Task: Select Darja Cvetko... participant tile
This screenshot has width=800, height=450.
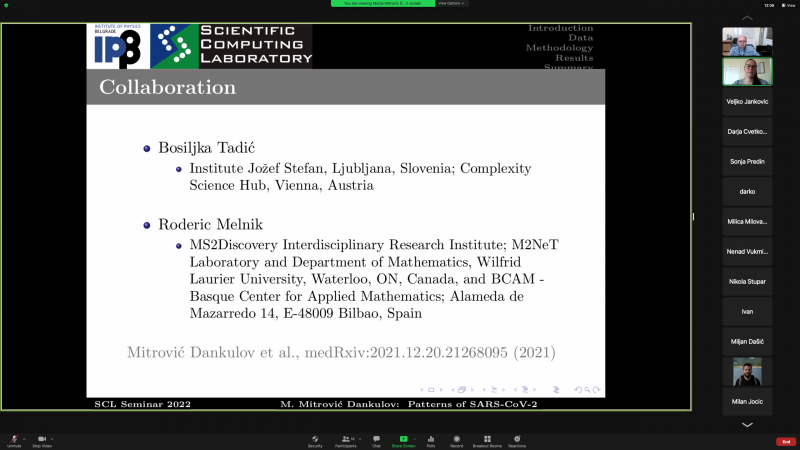Action: (747, 132)
